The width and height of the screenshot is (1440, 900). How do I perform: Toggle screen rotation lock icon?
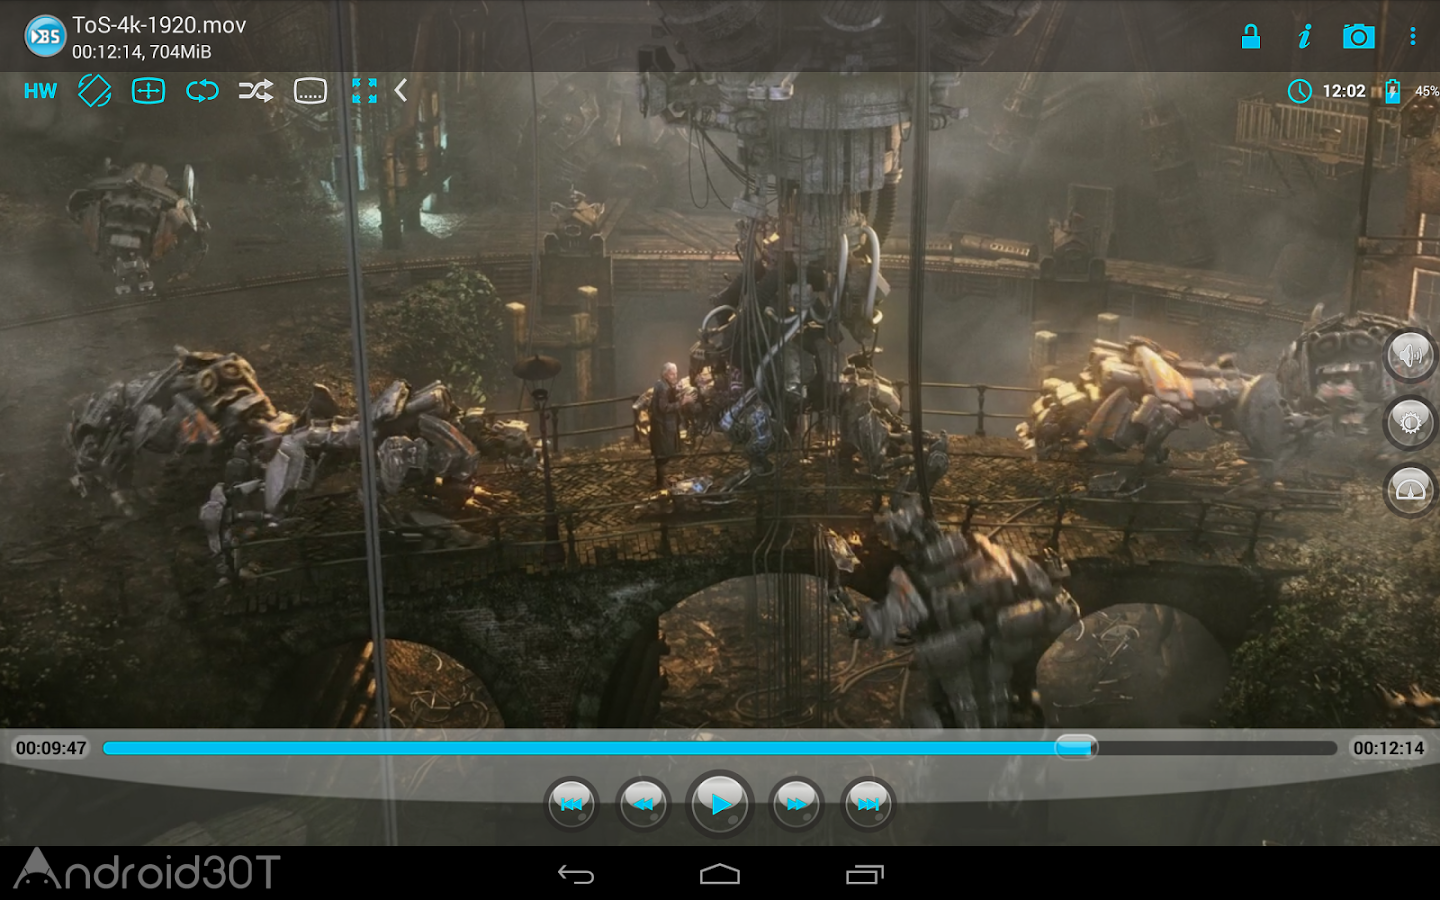[95, 91]
